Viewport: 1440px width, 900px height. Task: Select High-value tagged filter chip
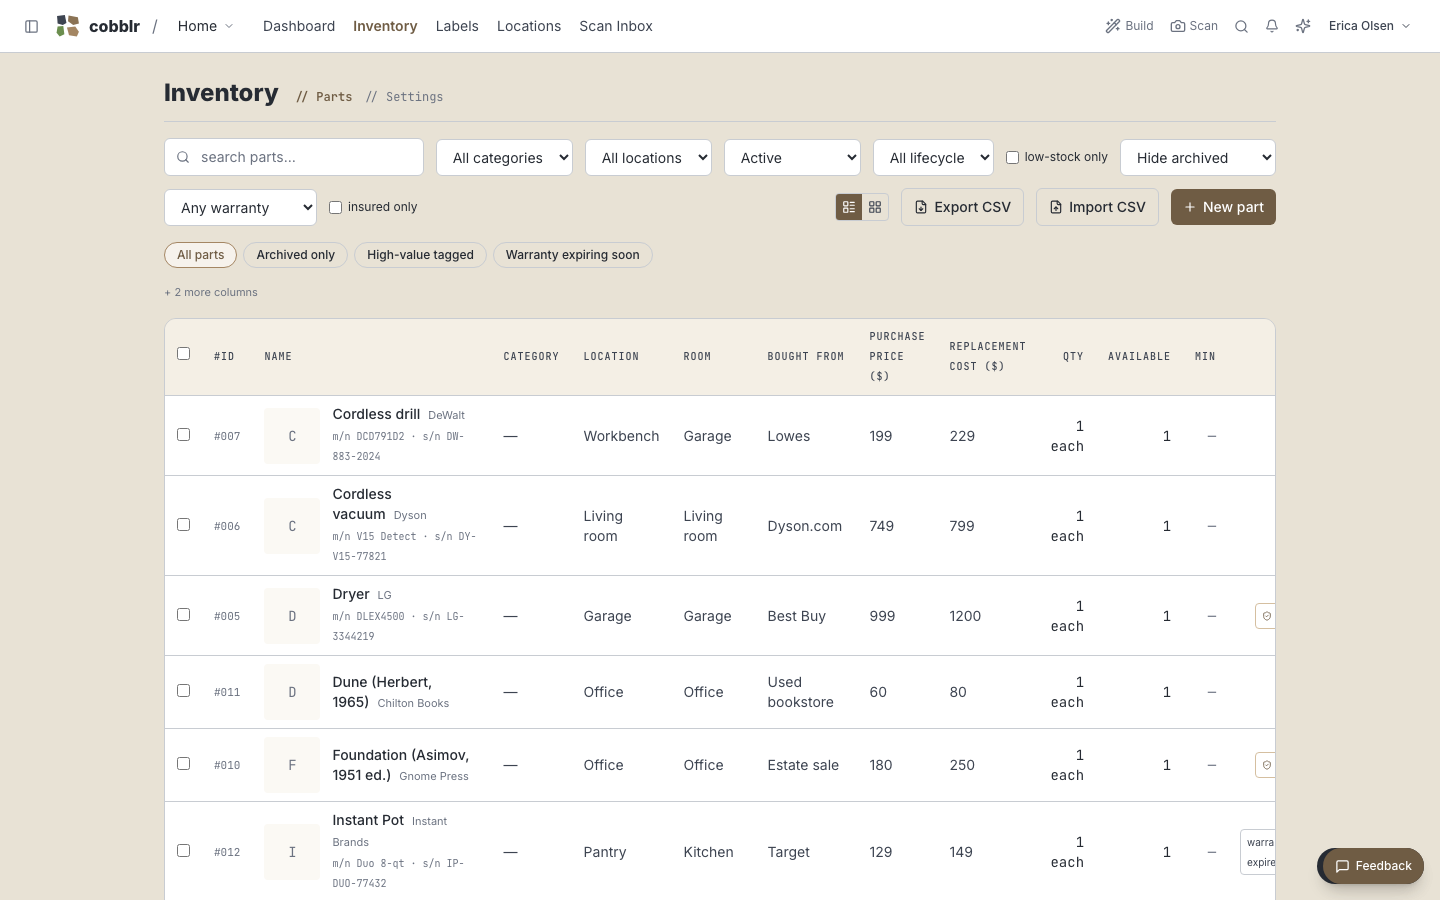coord(420,255)
